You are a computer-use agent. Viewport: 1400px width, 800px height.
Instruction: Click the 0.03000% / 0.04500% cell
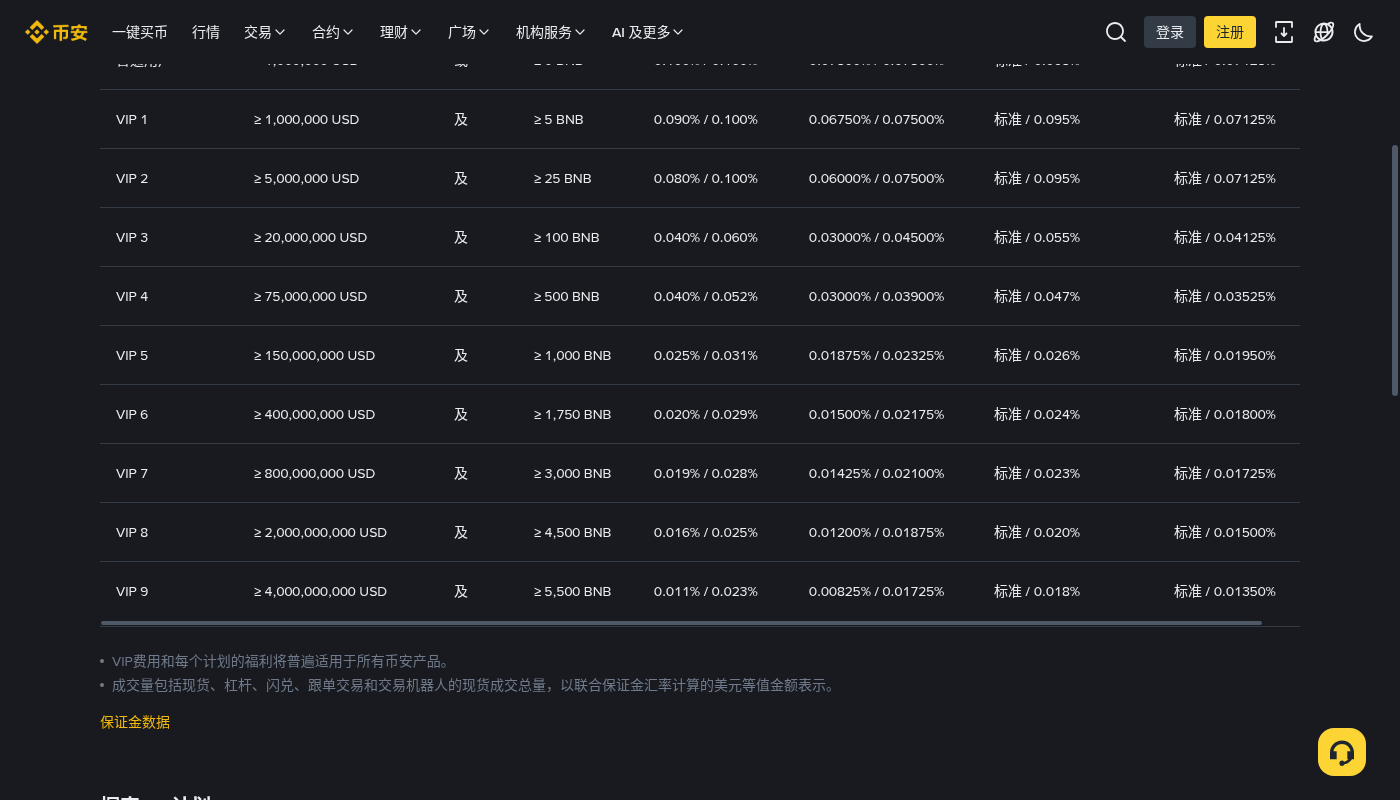pyautogui.click(x=876, y=237)
